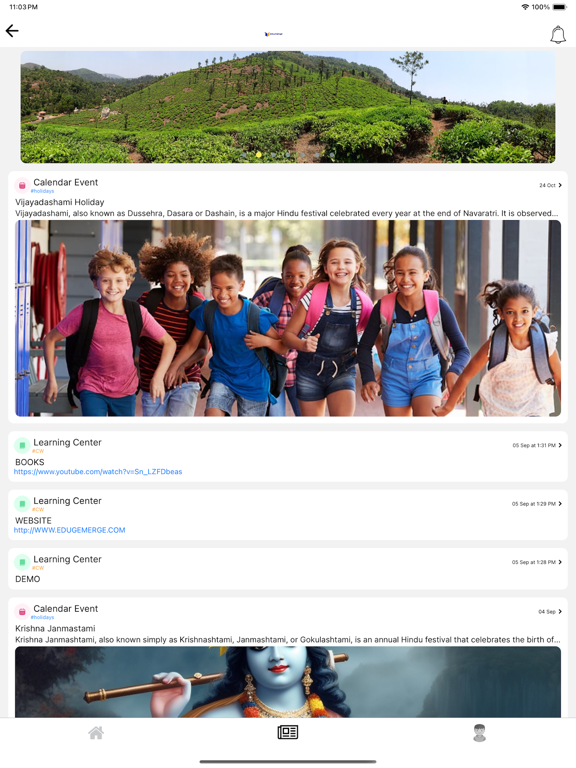Tap the #holidays tag under Krishna Janmastami event
Viewport: 576px width, 768px height.
pyautogui.click(x=43, y=618)
